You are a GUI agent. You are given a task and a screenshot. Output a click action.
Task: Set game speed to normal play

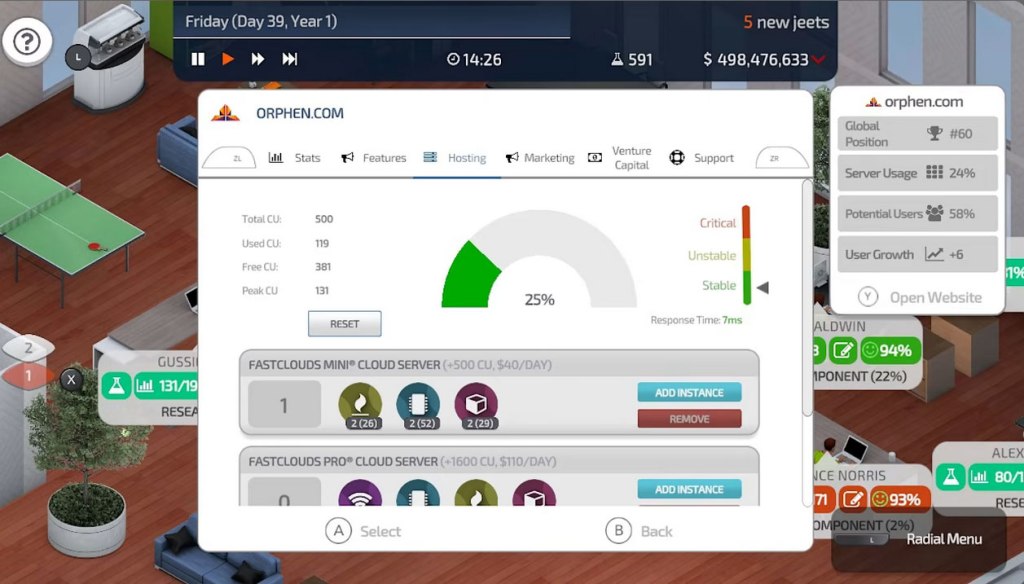228,60
